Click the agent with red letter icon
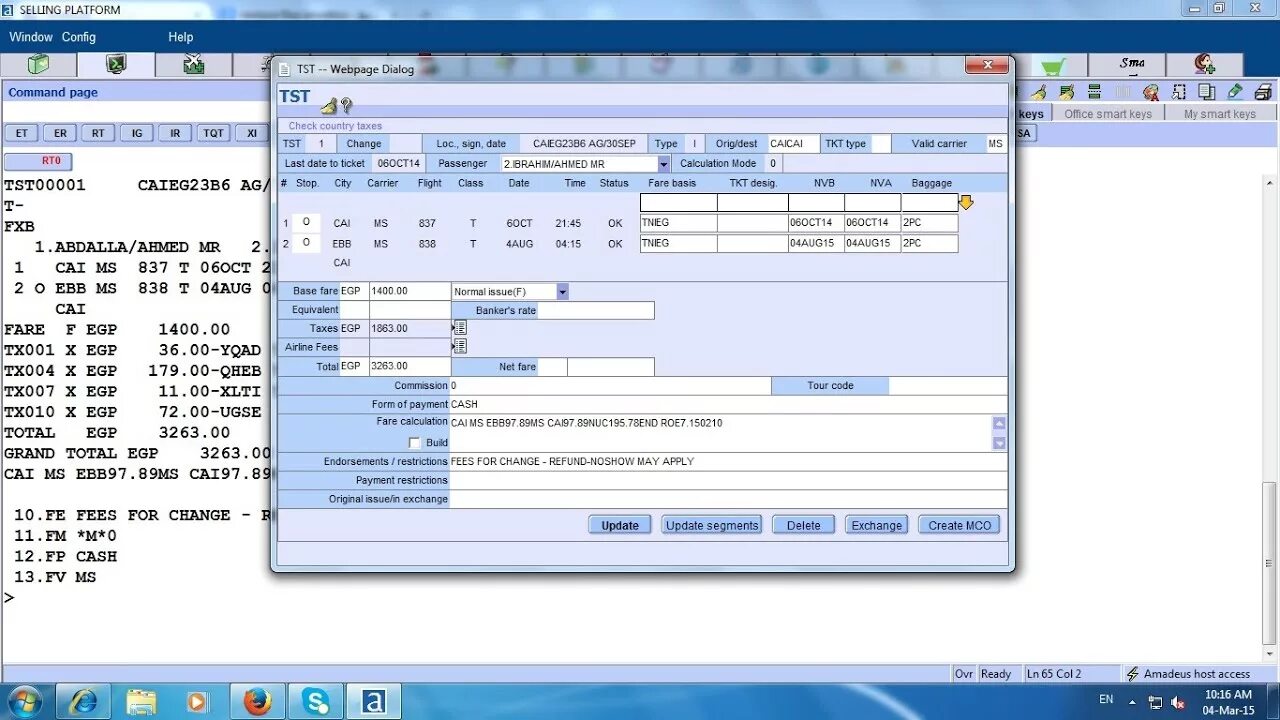Image resolution: width=1280 pixels, height=720 pixels. click(1151, 92)
